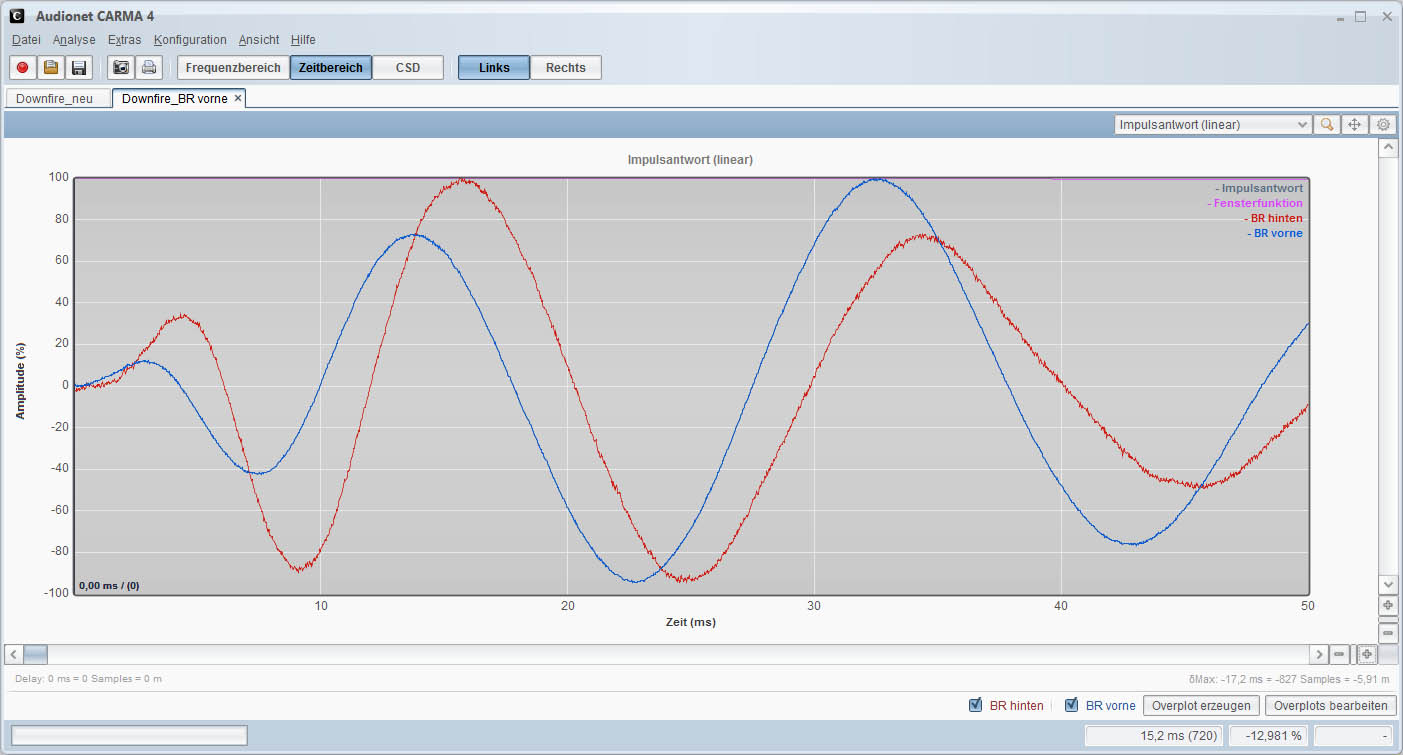This screenshot has height=755, width=1403.
Task: Uncheck the BR vorne overplot checkbox
Action: (1072, 706)
